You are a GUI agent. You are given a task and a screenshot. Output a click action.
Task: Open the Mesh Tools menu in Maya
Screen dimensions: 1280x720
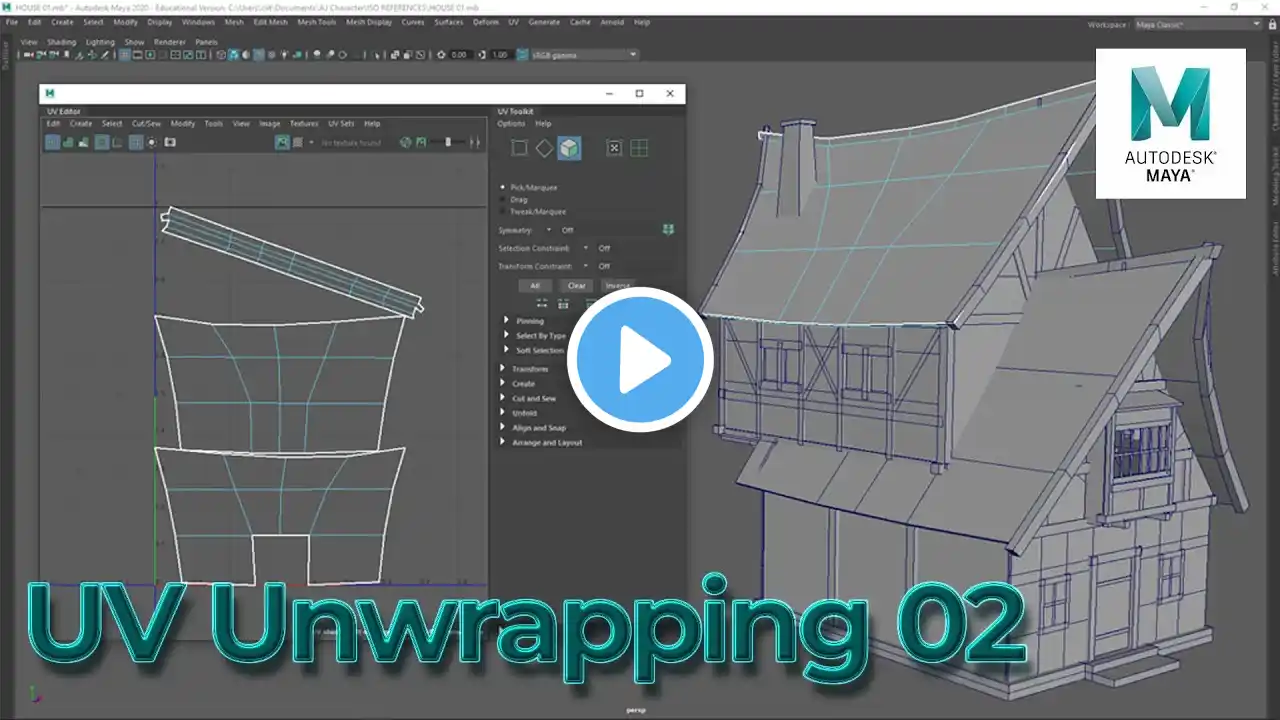click(317, 22)
